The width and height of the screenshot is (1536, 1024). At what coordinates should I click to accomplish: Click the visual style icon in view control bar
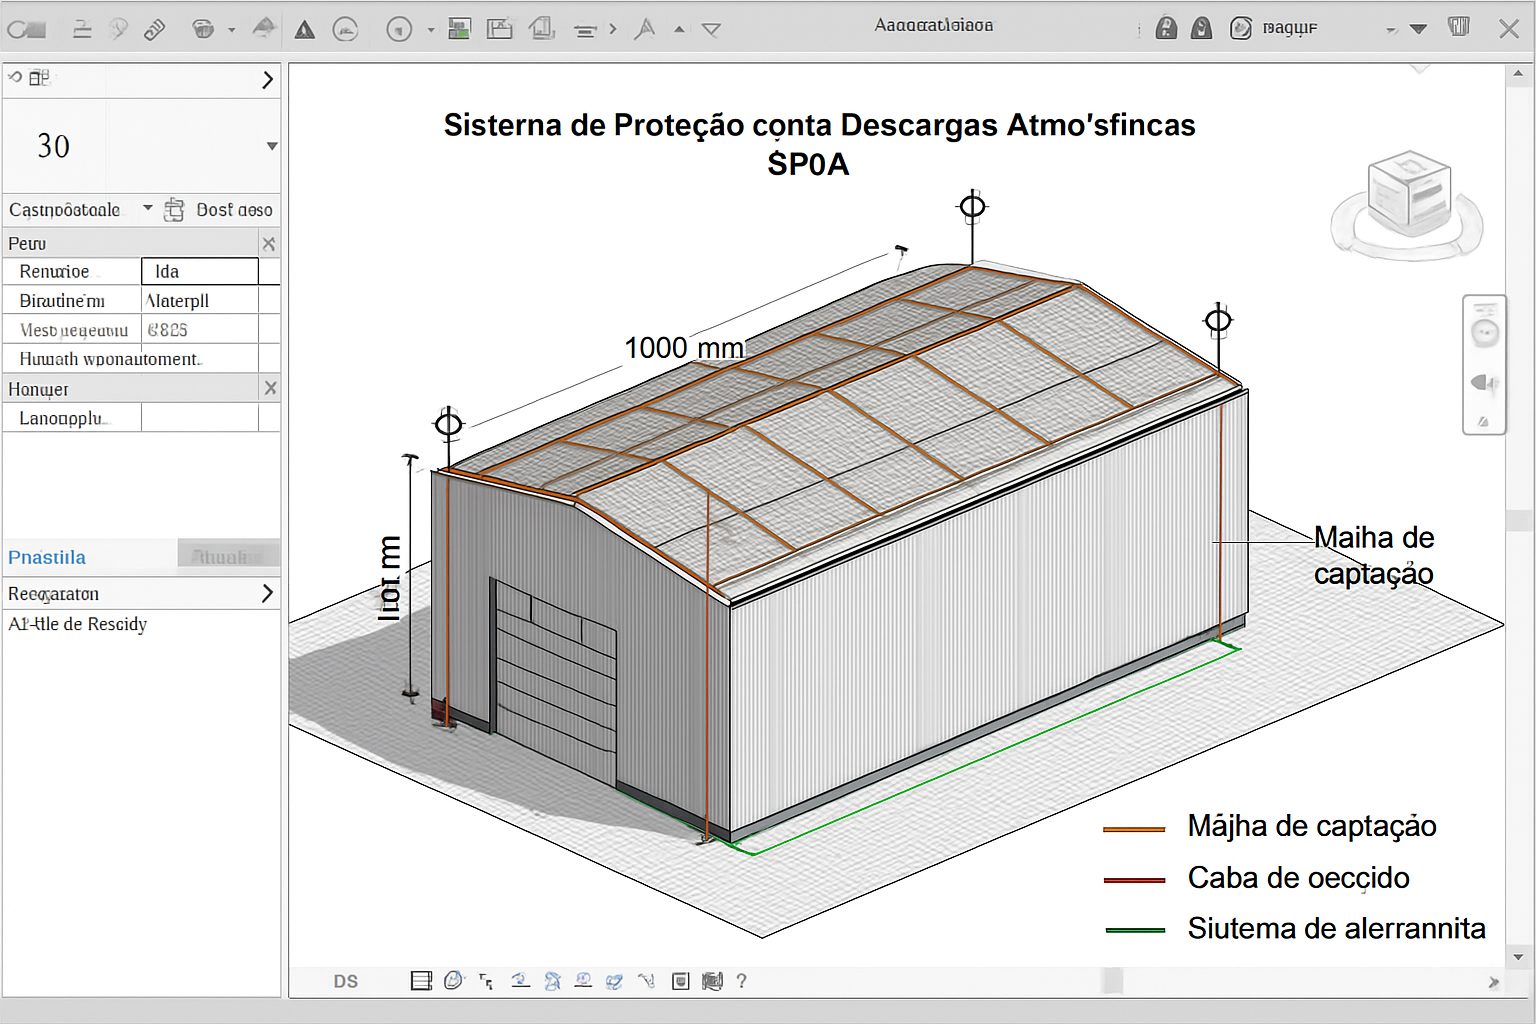coord(454,981)
